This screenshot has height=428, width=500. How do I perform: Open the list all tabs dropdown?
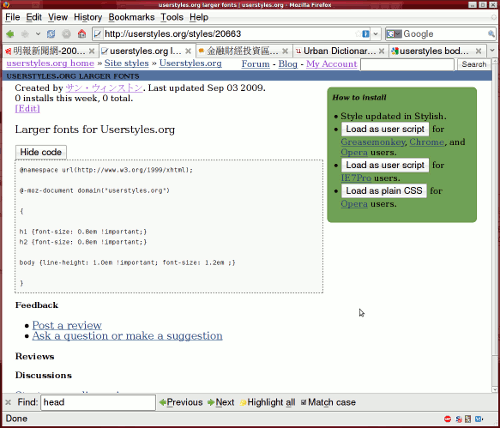493,51
